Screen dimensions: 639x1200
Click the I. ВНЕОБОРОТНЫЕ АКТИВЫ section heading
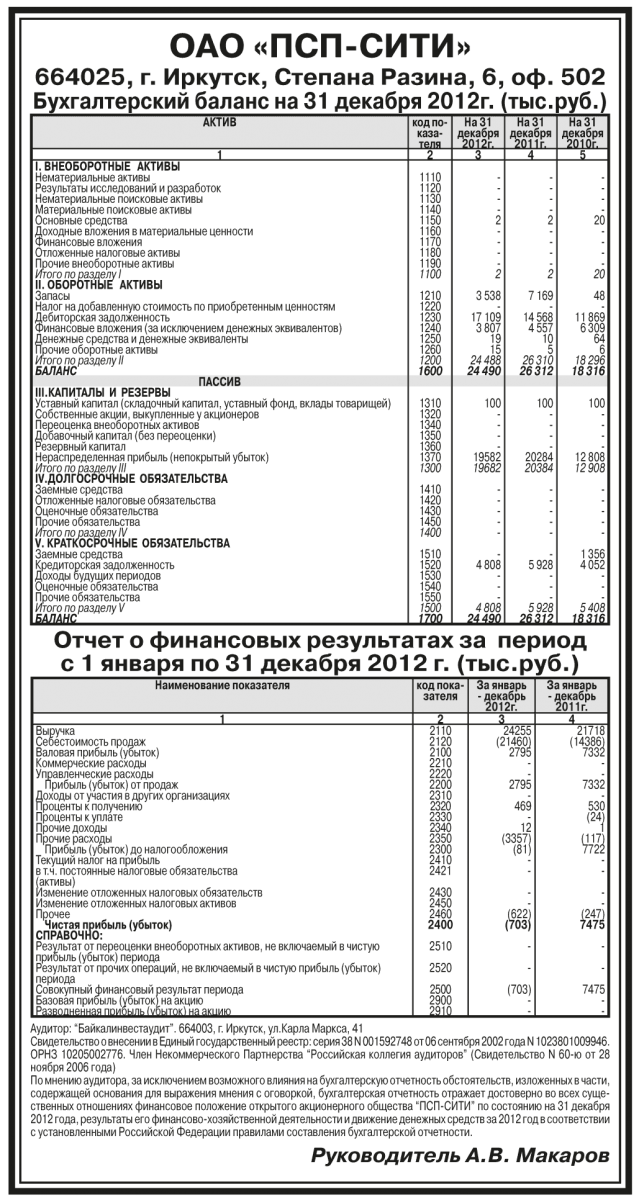point(108,165)
